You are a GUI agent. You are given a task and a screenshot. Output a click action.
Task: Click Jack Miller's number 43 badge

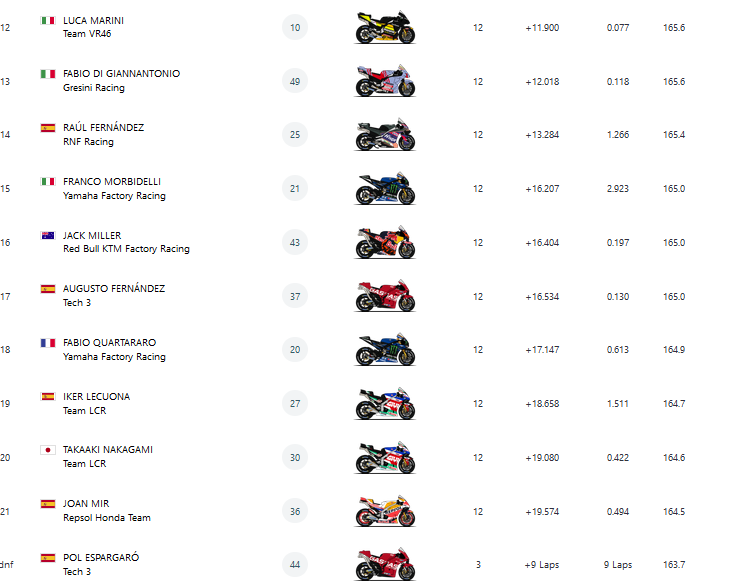[x=295, y=242]
